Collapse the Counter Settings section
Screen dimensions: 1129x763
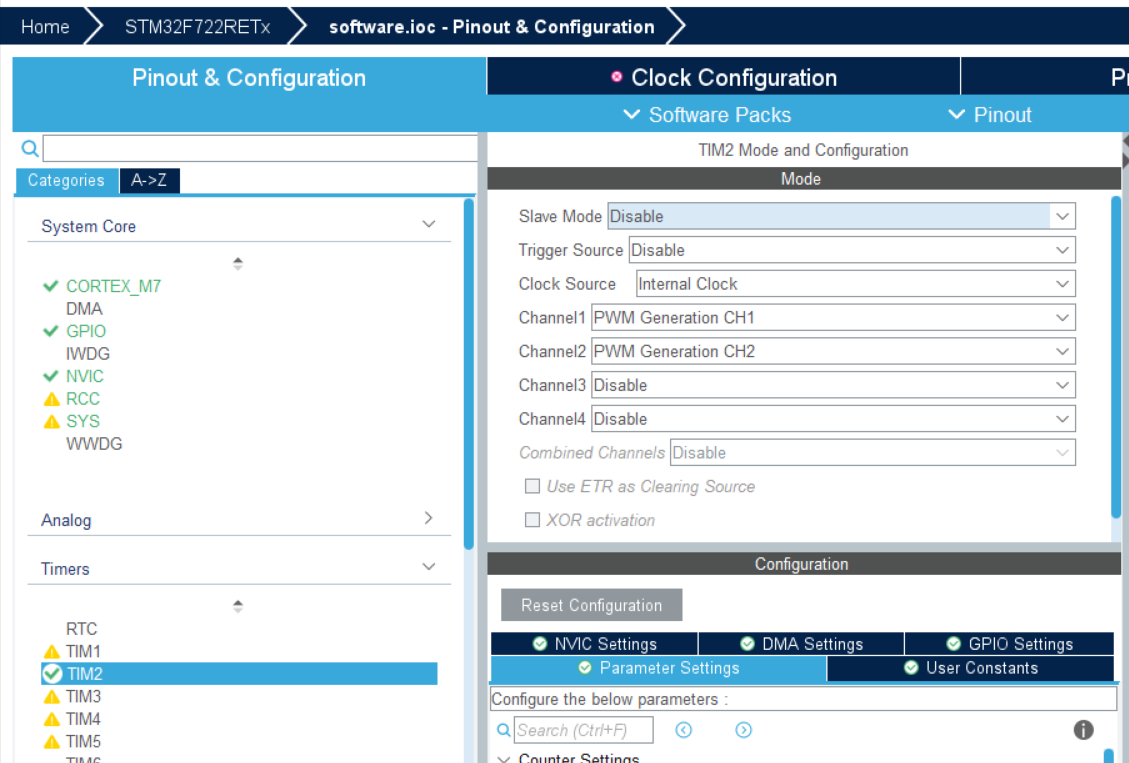504,758
